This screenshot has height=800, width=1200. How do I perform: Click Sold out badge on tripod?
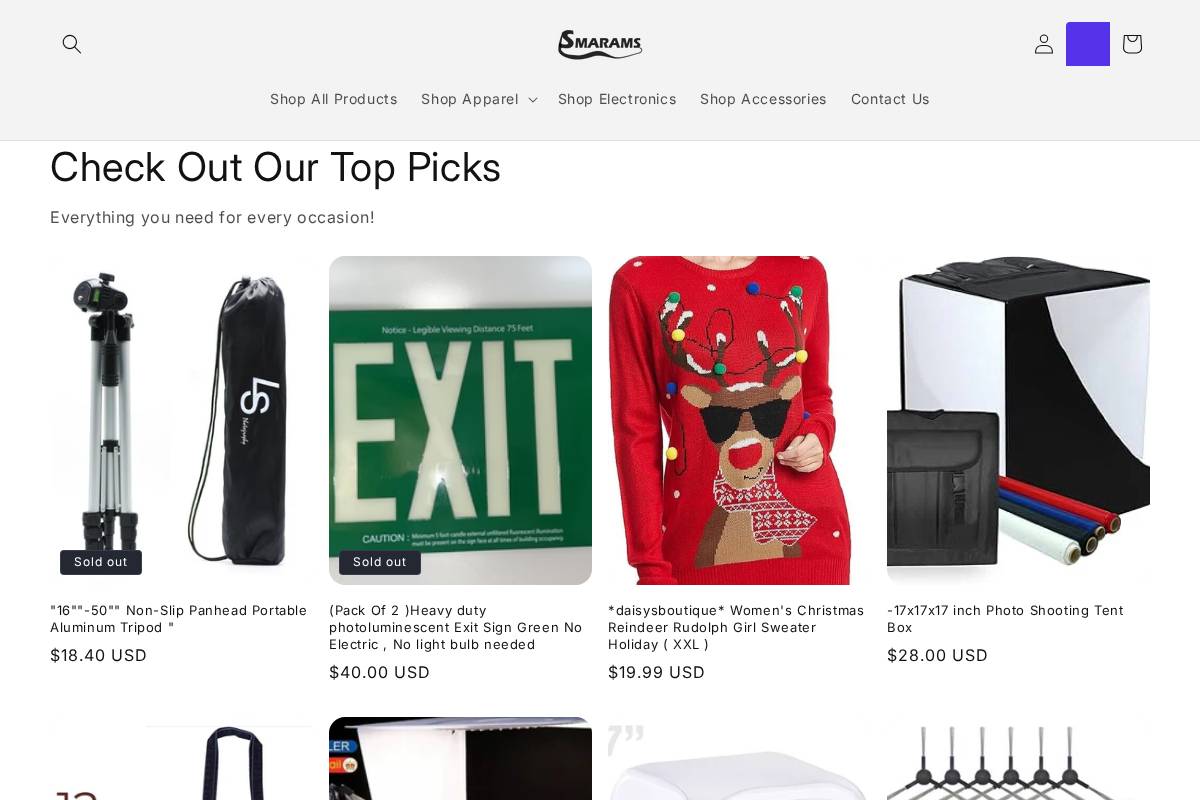click(x=101, y=562)
